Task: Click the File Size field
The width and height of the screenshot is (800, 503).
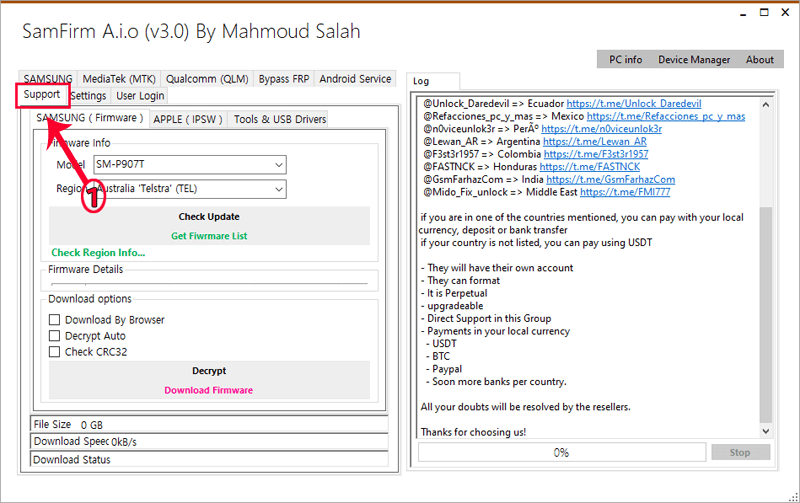Action: tap(209, 424)
